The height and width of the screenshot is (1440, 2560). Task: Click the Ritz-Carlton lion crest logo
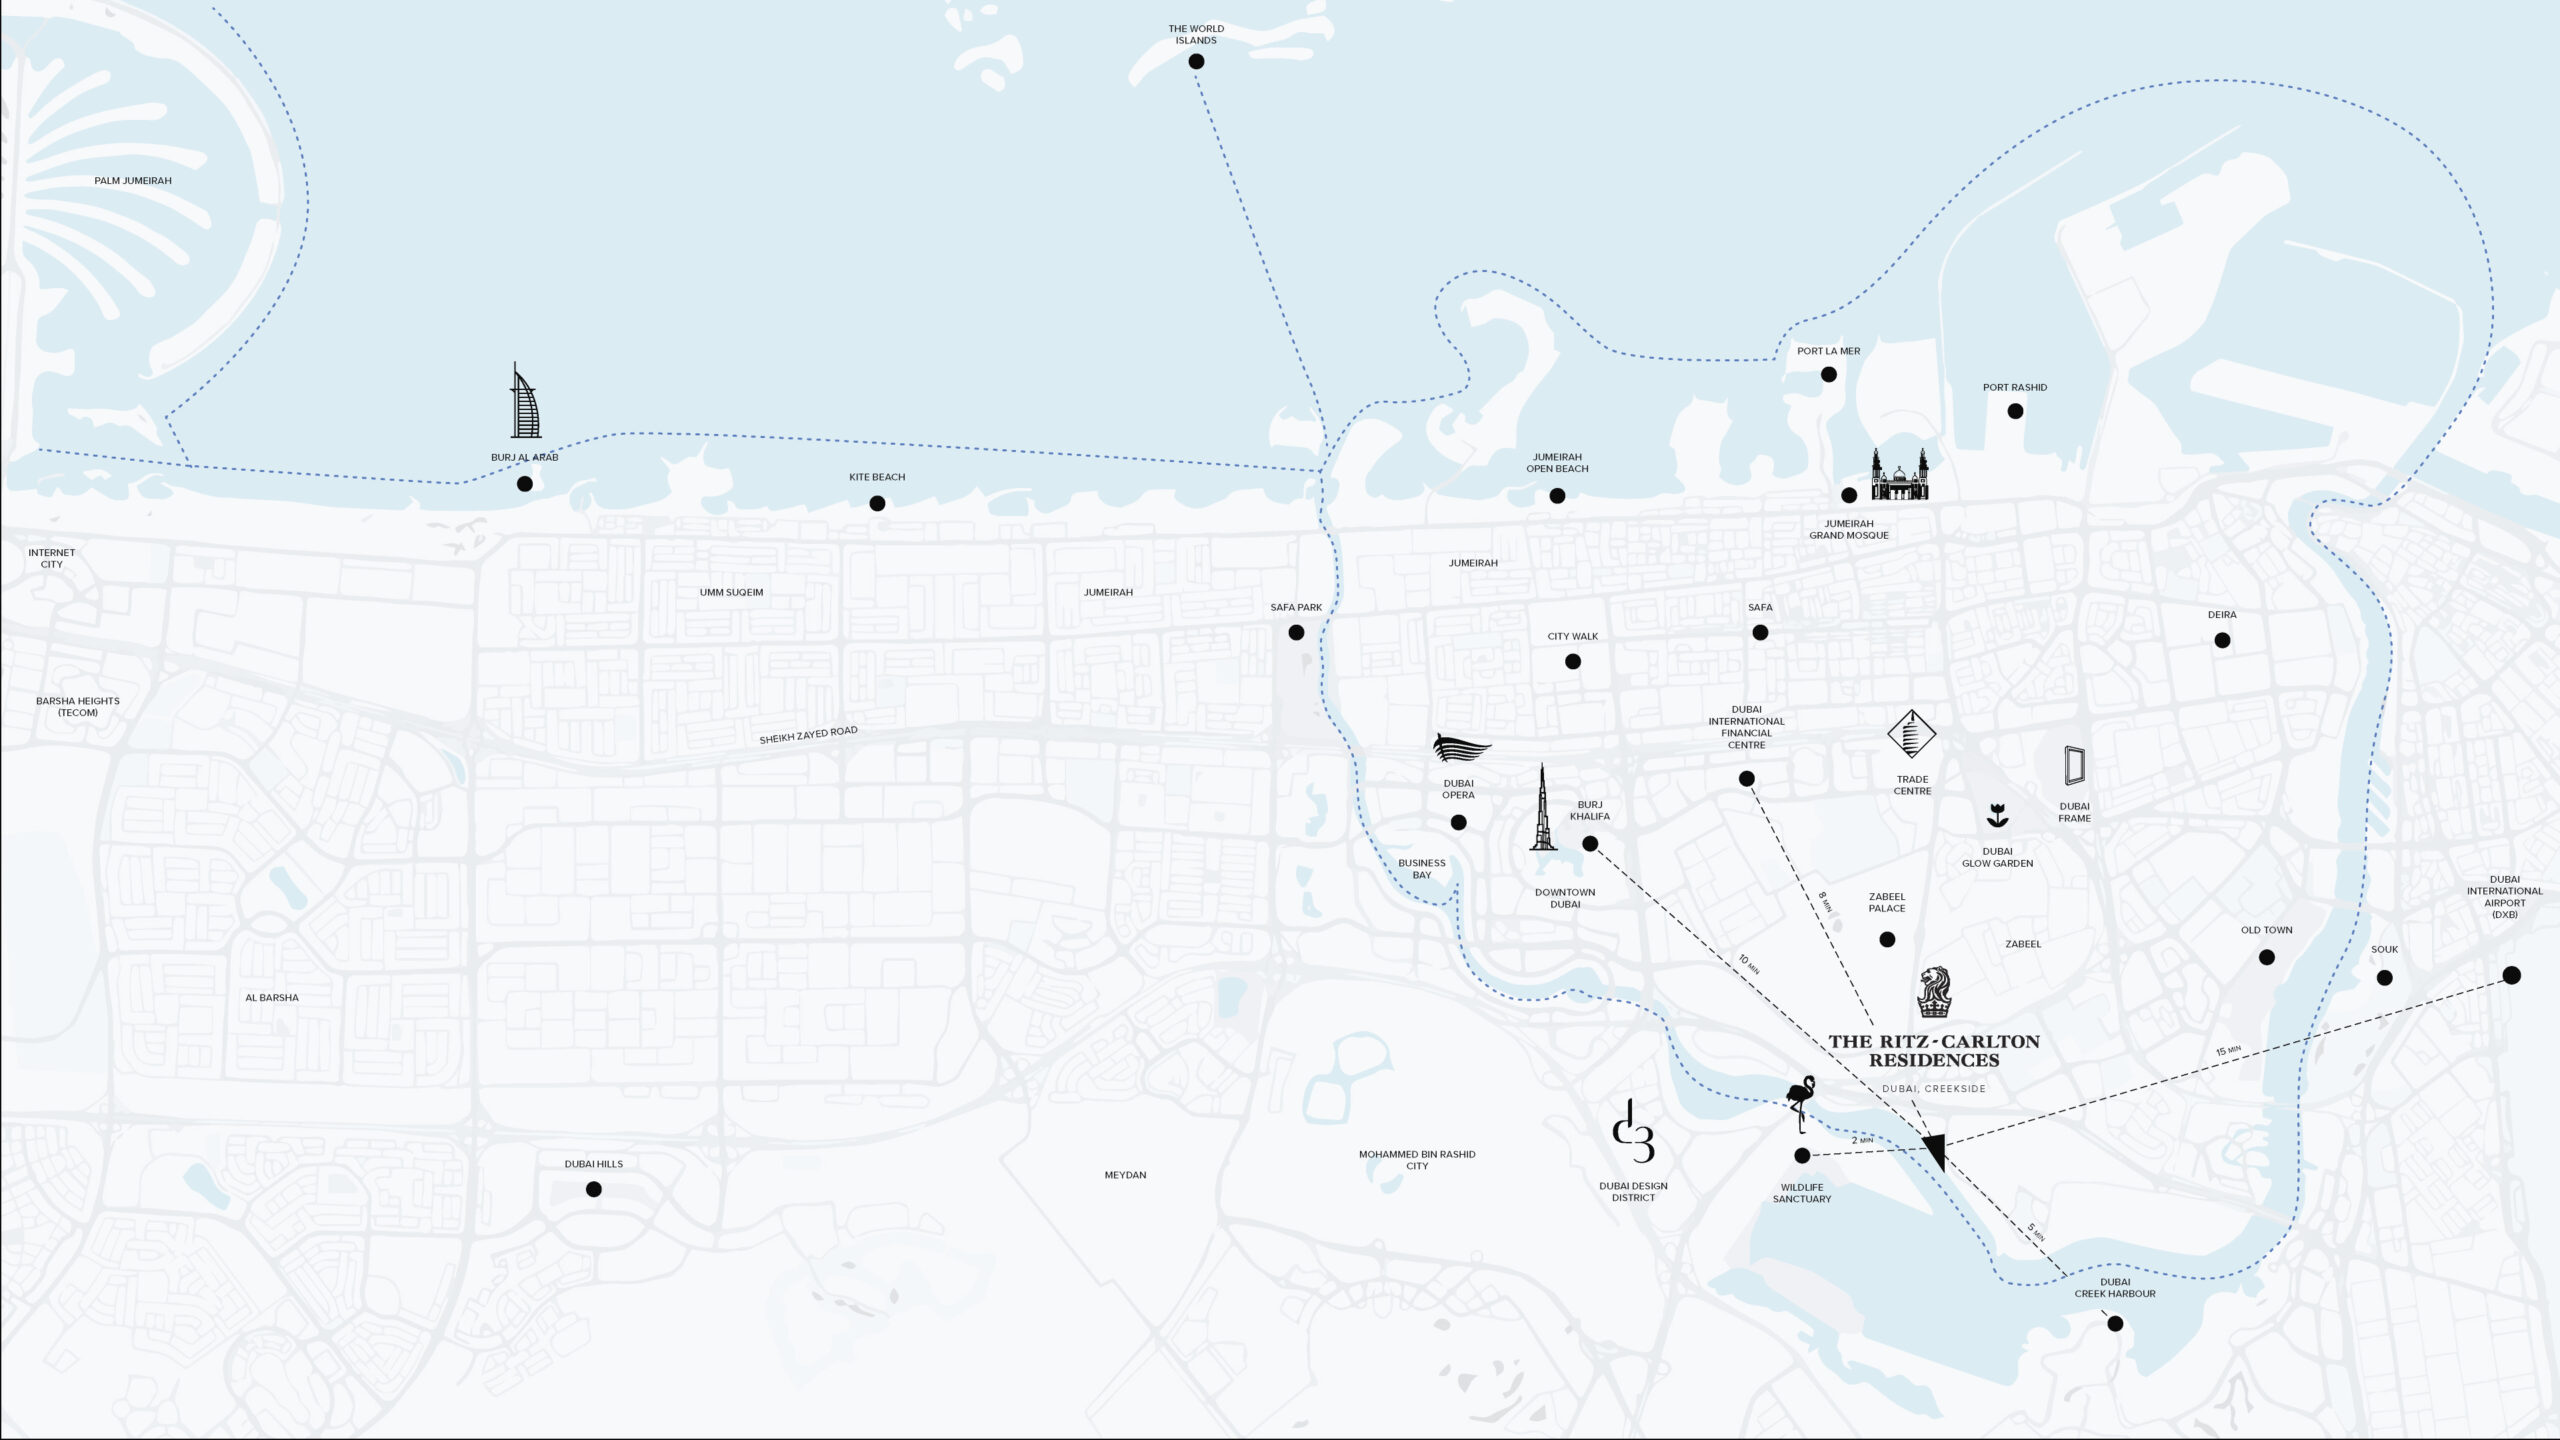click(1933, 992)
